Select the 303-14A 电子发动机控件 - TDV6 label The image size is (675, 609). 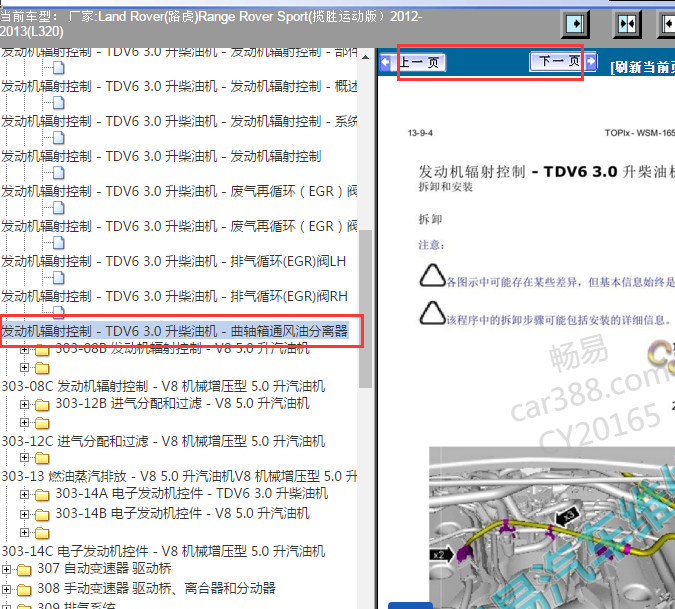pyautogui.click(x=192, y=493)
